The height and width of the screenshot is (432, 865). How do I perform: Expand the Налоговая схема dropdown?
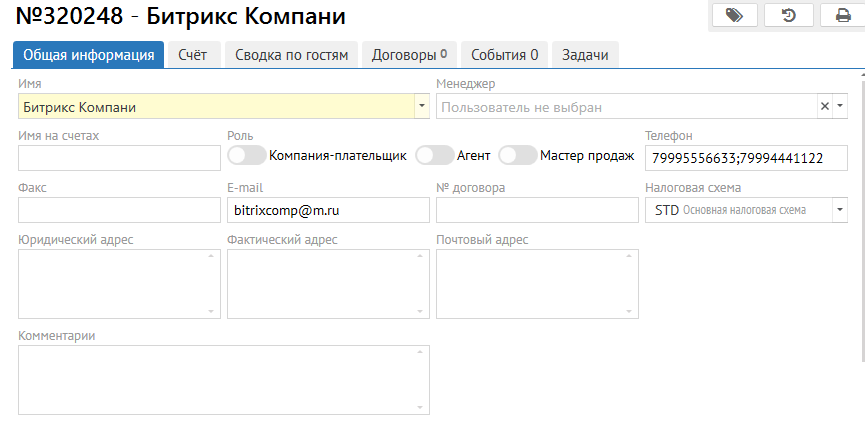pyautogui.click(x=839, y=210)
